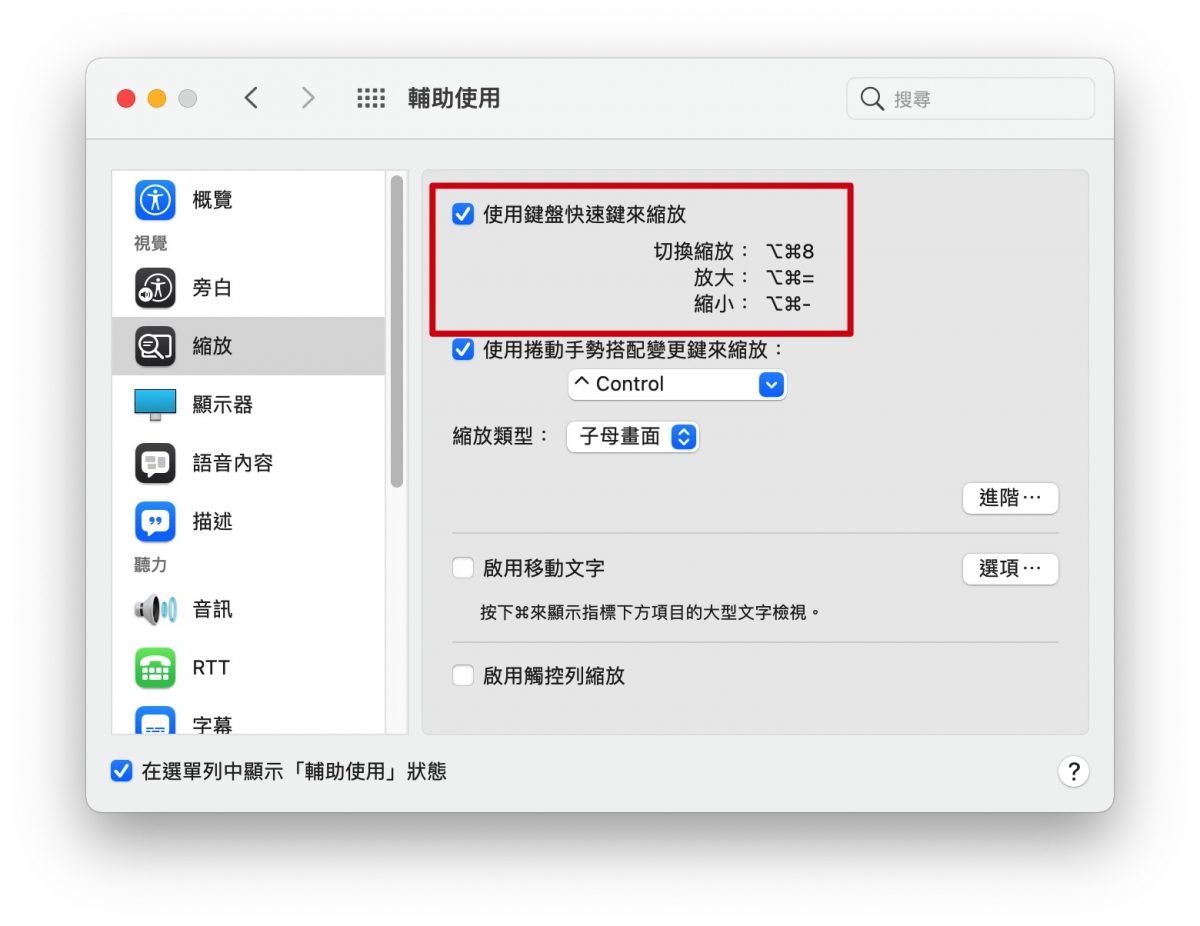Click the sidebar vertical scrollbar
Viewport: 1200px width, 926px height.
(x=397, y=332)
